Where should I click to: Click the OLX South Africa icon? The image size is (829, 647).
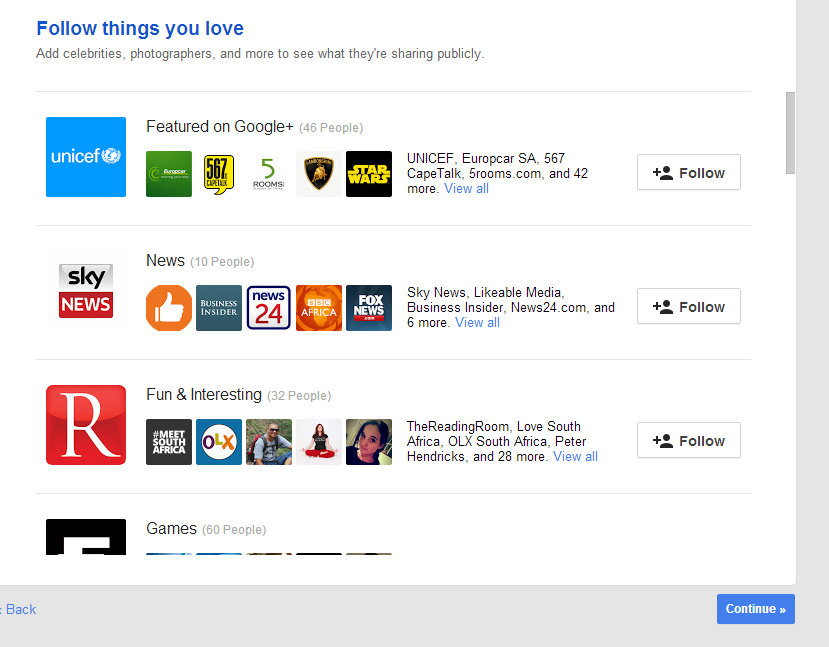(219, 442)
